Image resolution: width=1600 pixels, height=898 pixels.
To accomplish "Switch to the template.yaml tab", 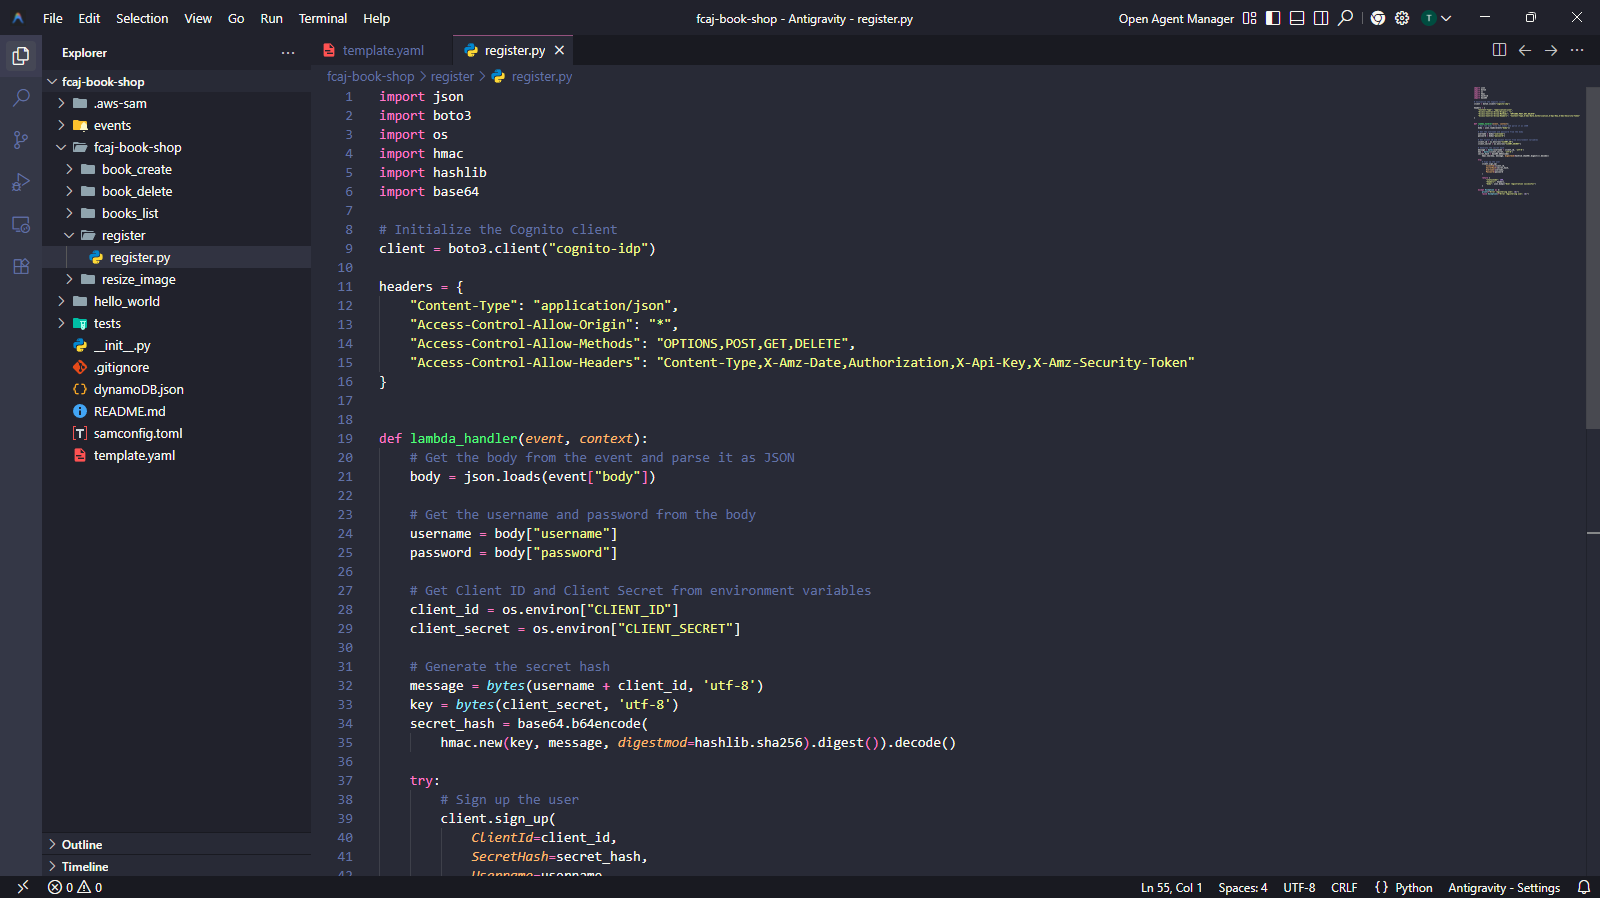I will [x=382, y=50].
